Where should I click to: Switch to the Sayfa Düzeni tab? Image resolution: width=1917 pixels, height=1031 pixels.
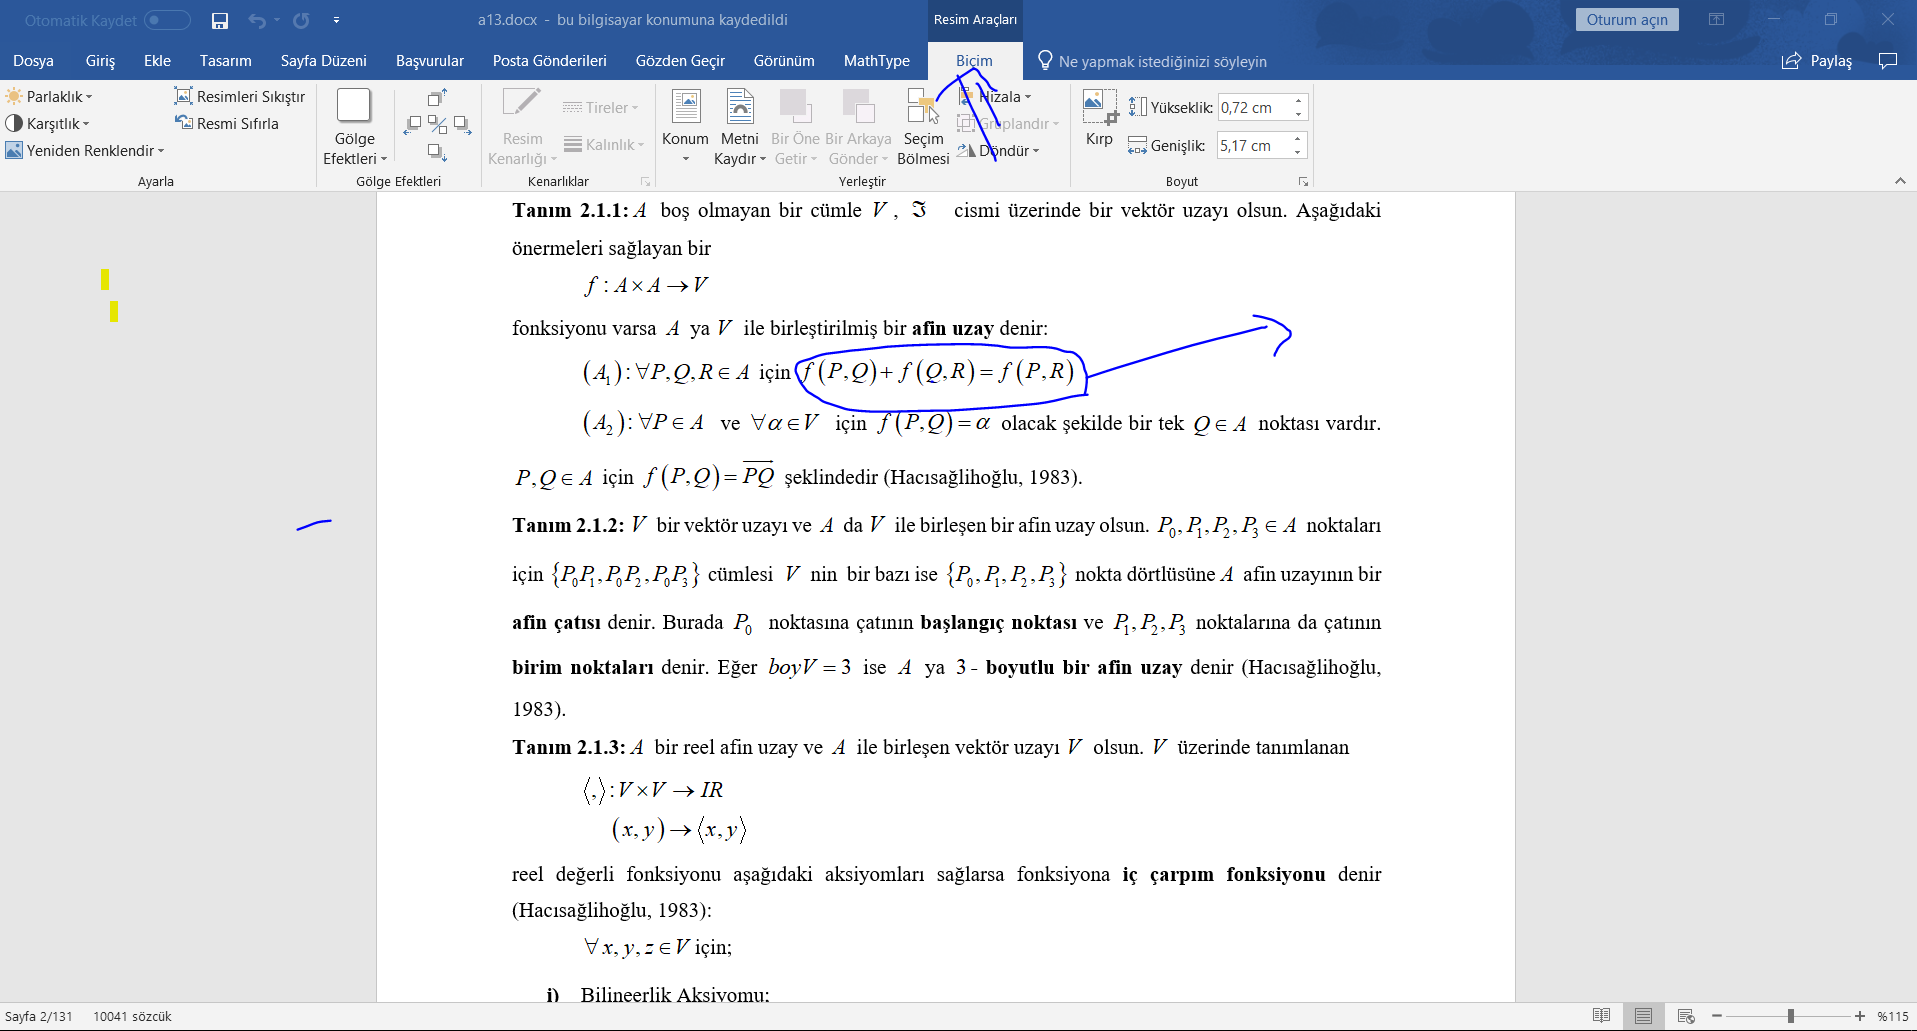(x=323, y=61)
